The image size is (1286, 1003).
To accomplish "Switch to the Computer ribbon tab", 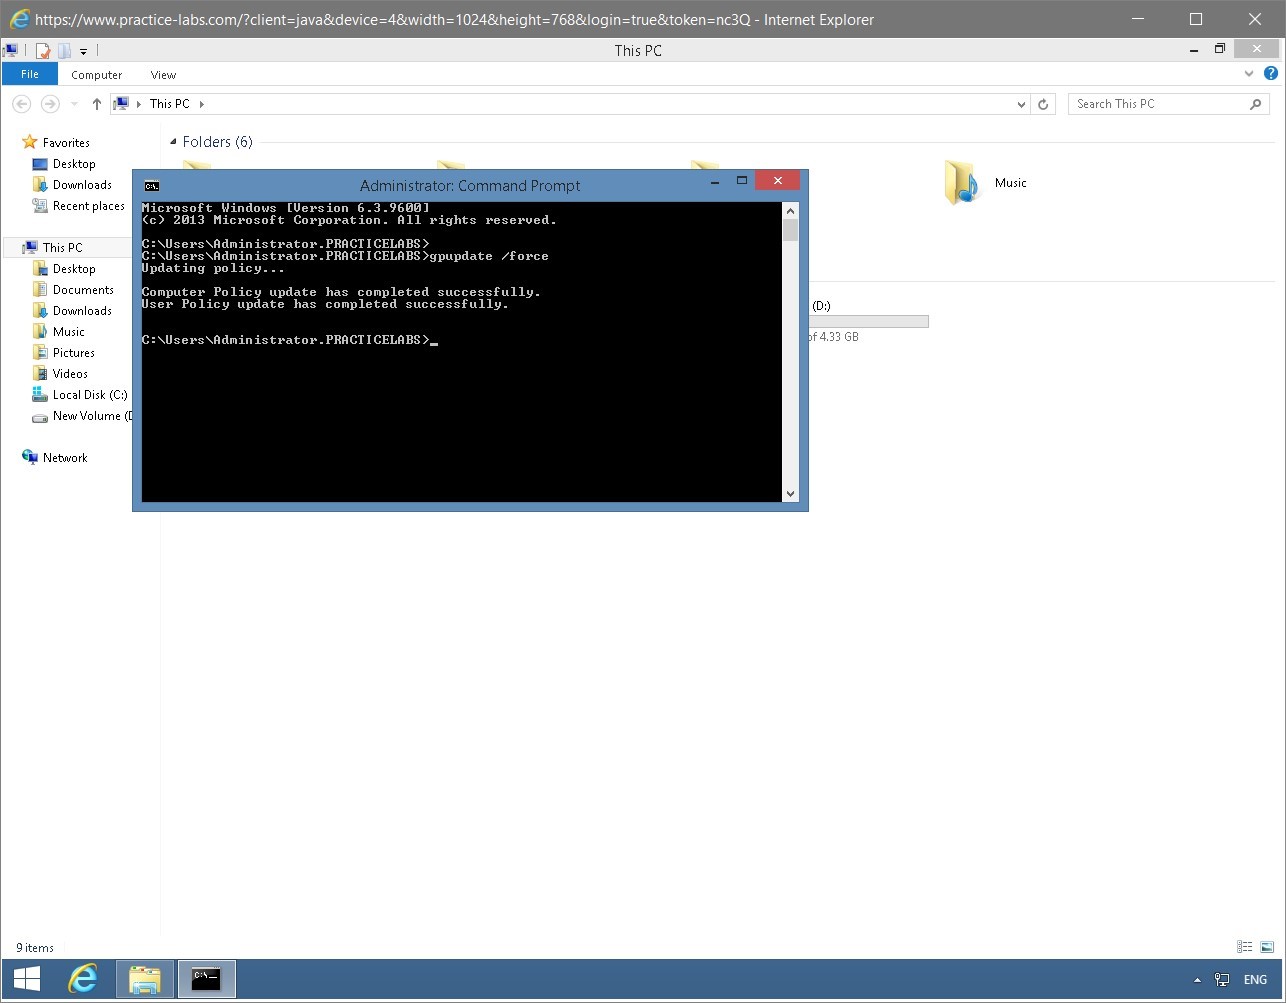I will click(x=96, y=74).
